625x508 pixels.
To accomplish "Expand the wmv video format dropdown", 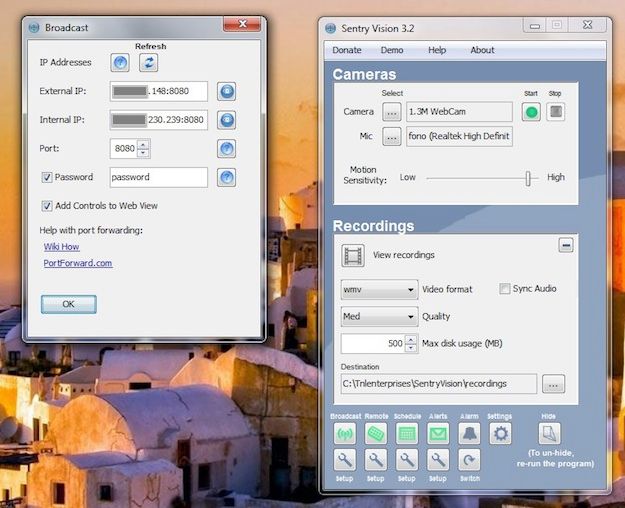I will click(x=379, y=289).
